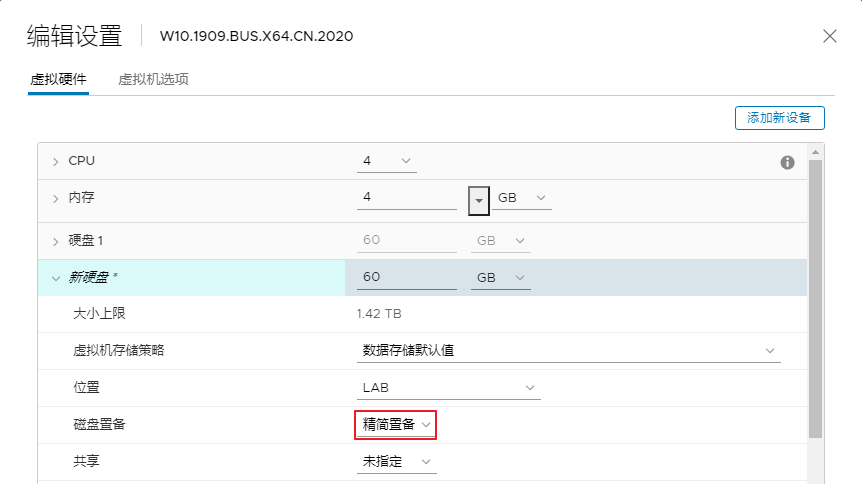
Task: Click the CPU info icon
Action: [787, 162]
